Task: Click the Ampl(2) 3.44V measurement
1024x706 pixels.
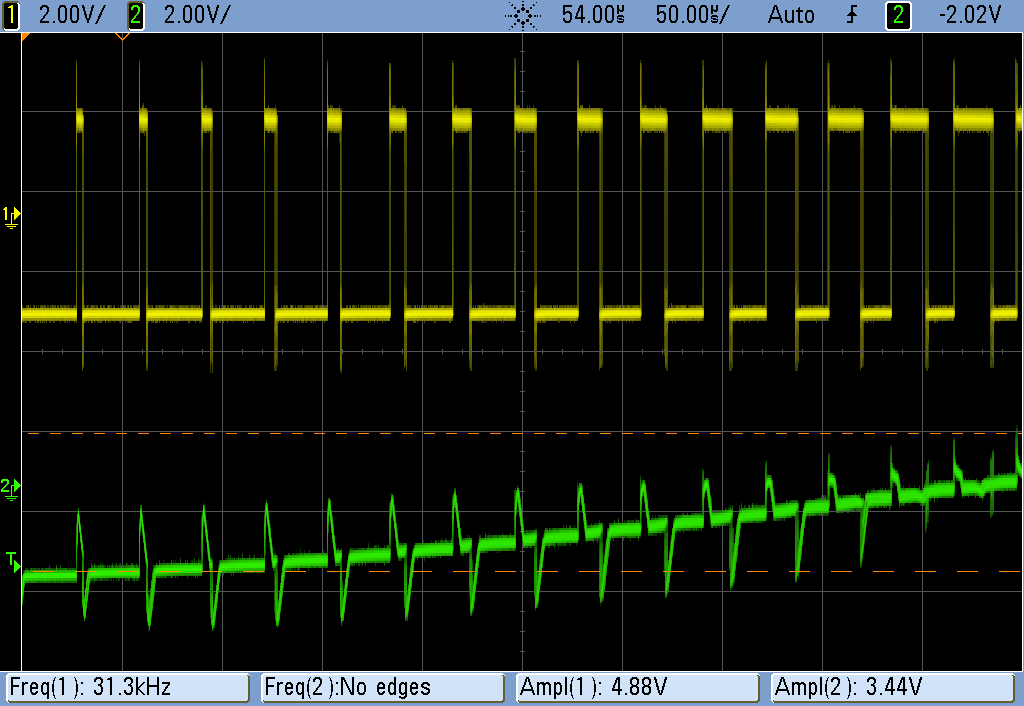Action: tap(894, 687)
